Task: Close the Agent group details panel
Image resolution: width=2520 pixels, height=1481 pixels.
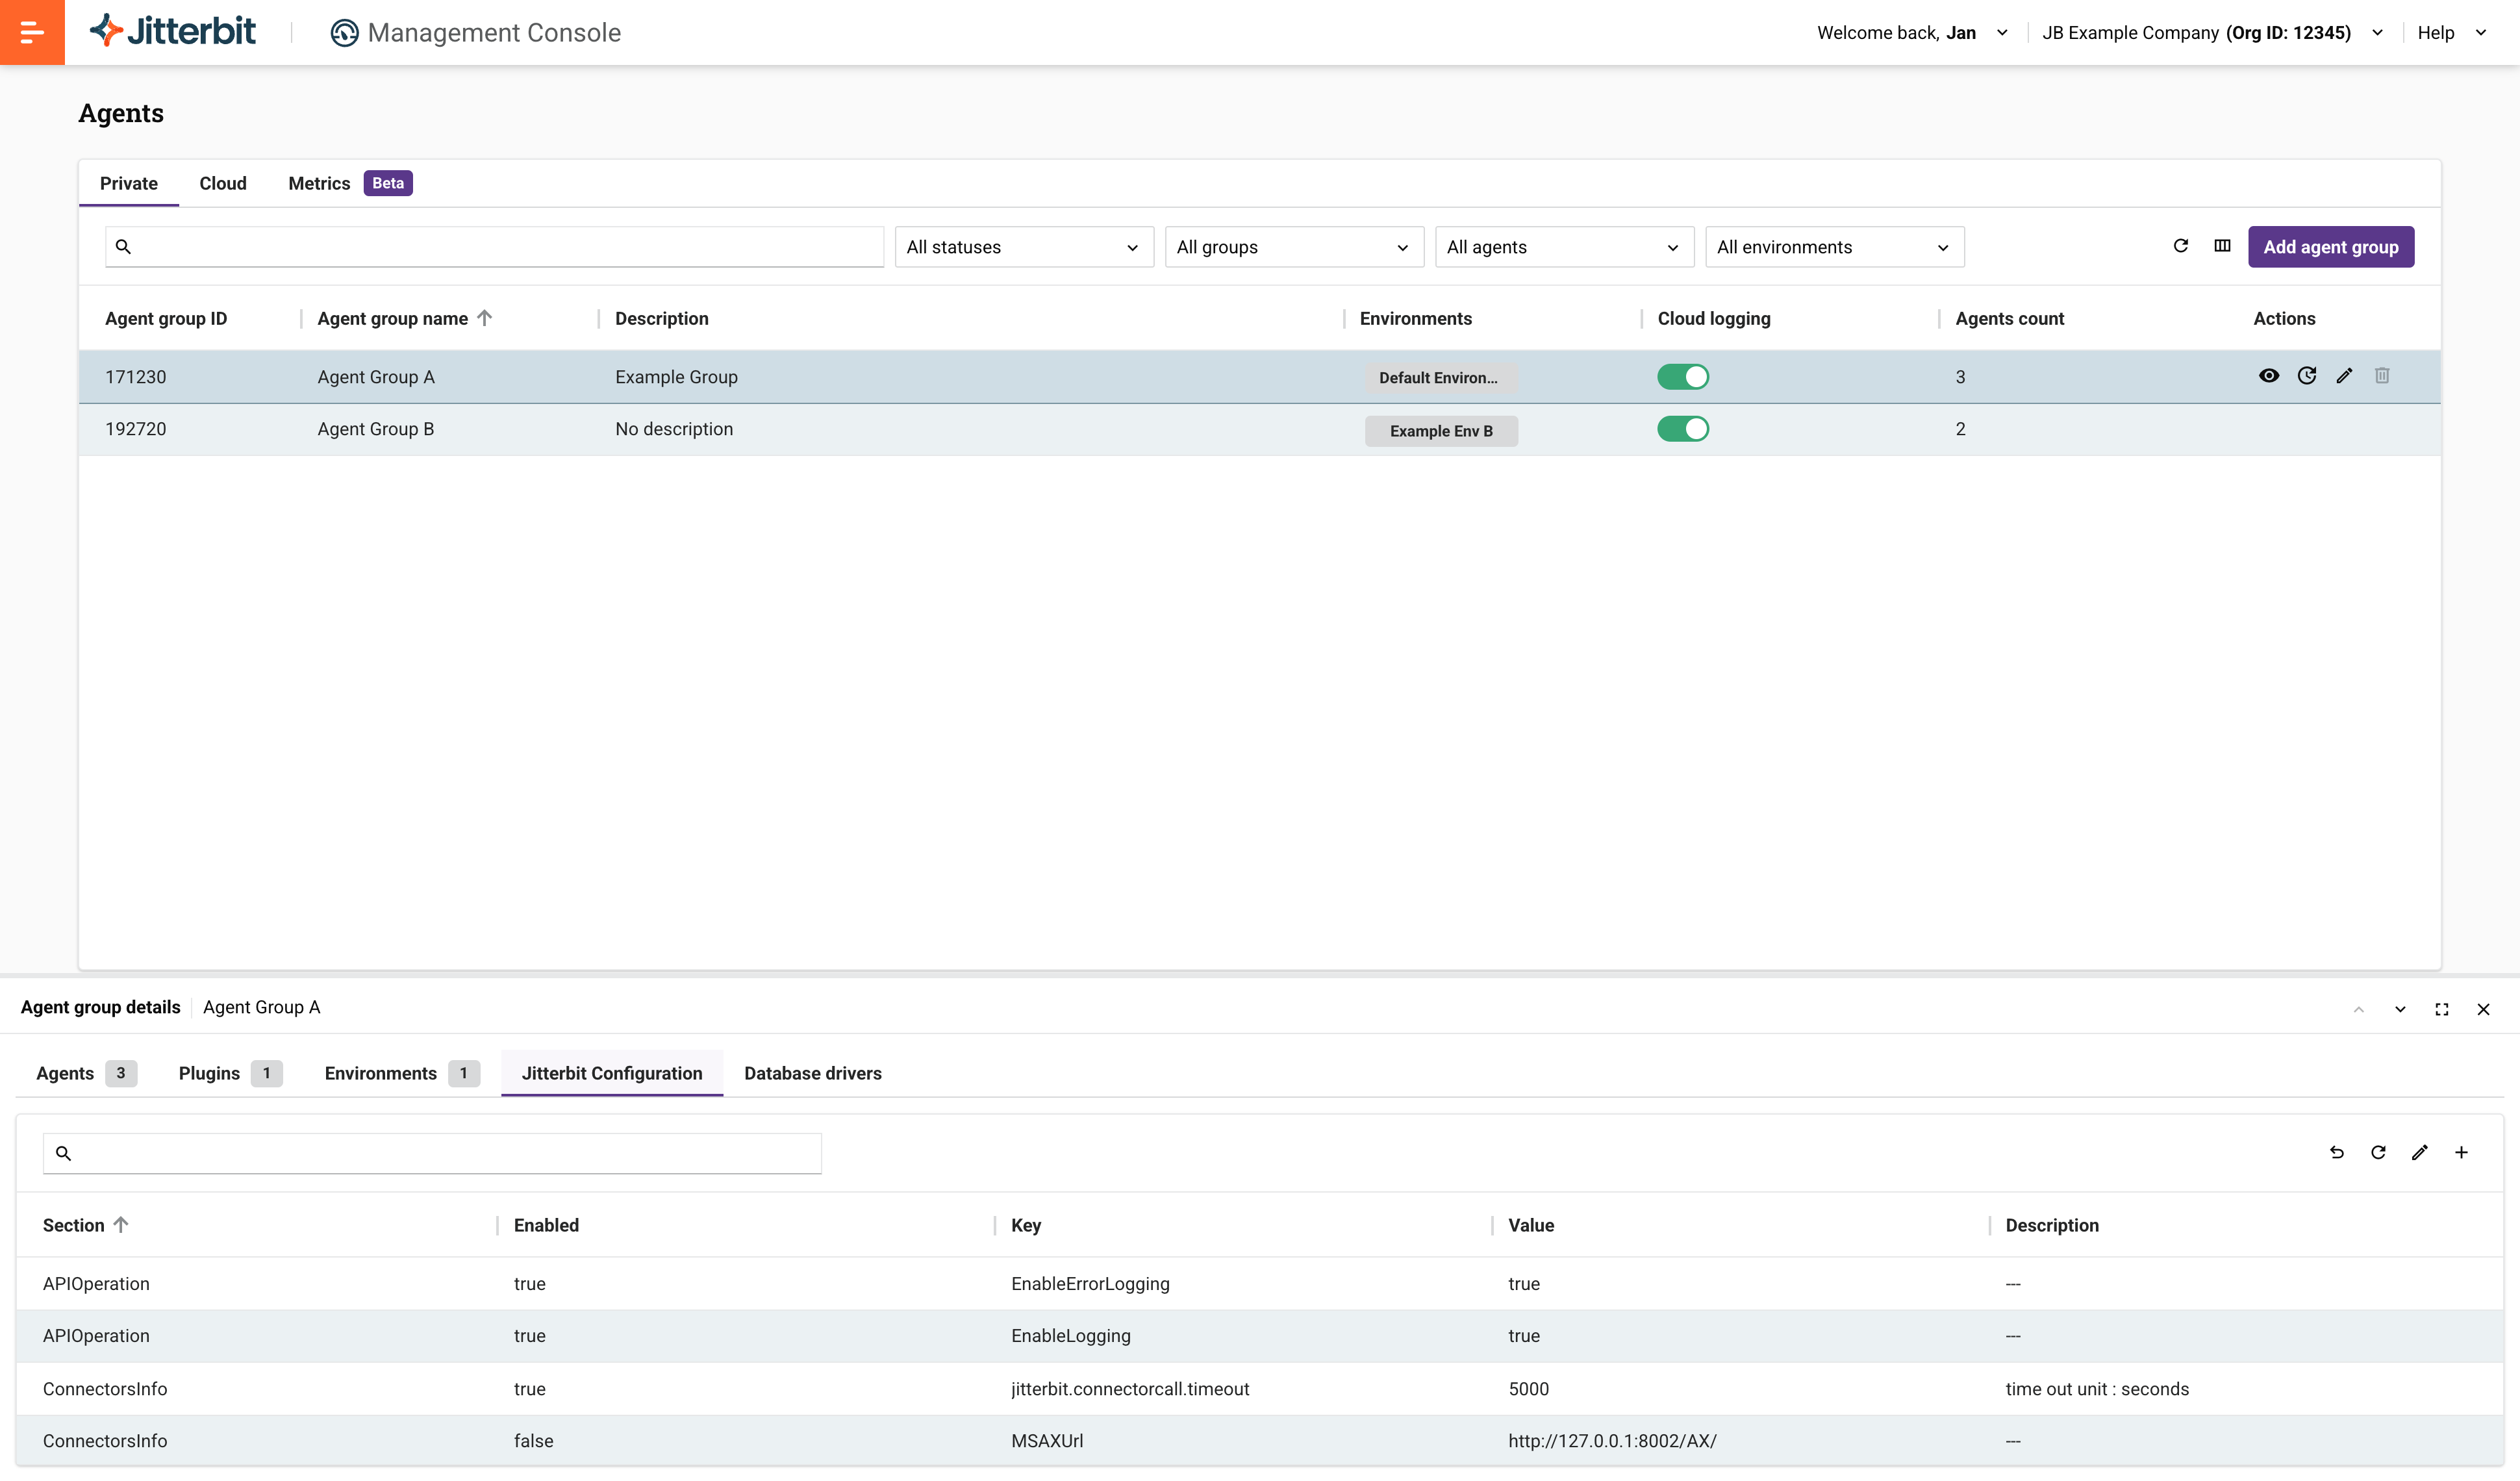Action: point(2483,1010)
